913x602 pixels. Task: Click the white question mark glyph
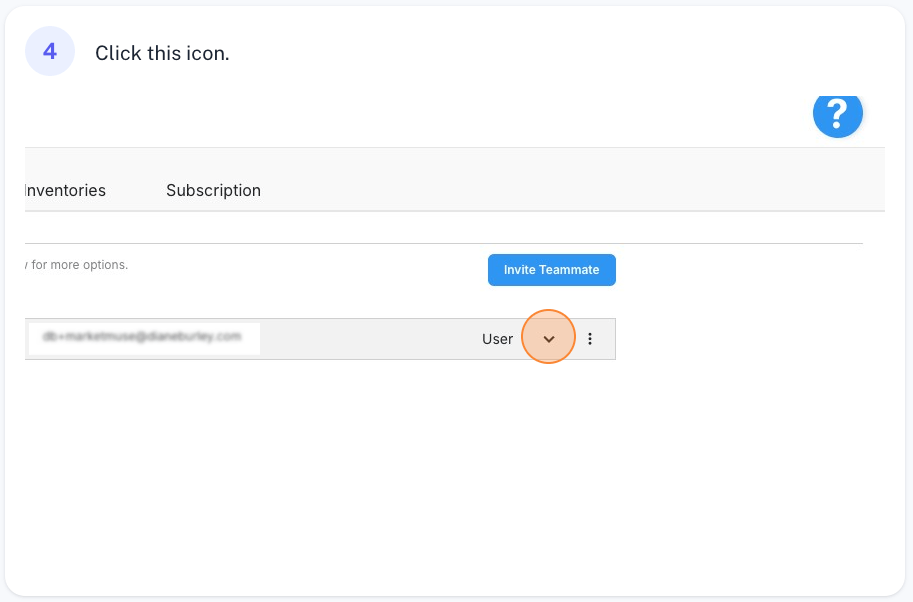pyautogui.click(x=837, y=114)
